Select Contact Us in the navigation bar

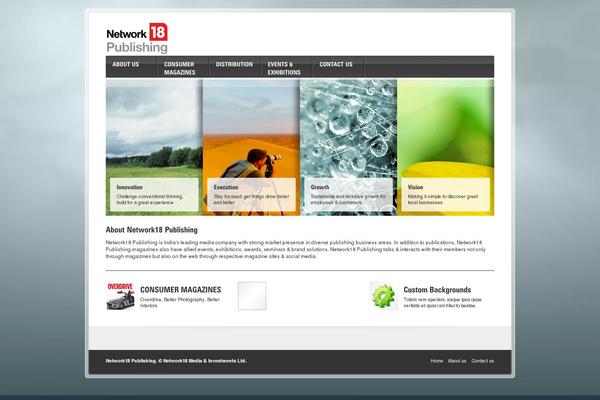point(336,64)
